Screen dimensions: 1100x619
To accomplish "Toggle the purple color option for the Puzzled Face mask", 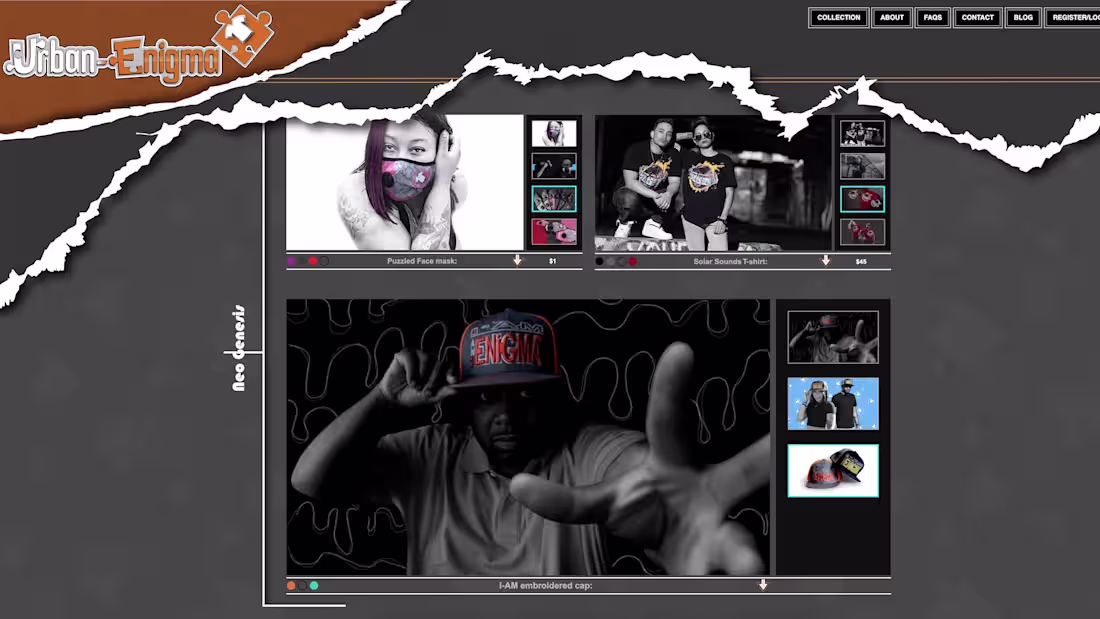I will tap(291, 261).
